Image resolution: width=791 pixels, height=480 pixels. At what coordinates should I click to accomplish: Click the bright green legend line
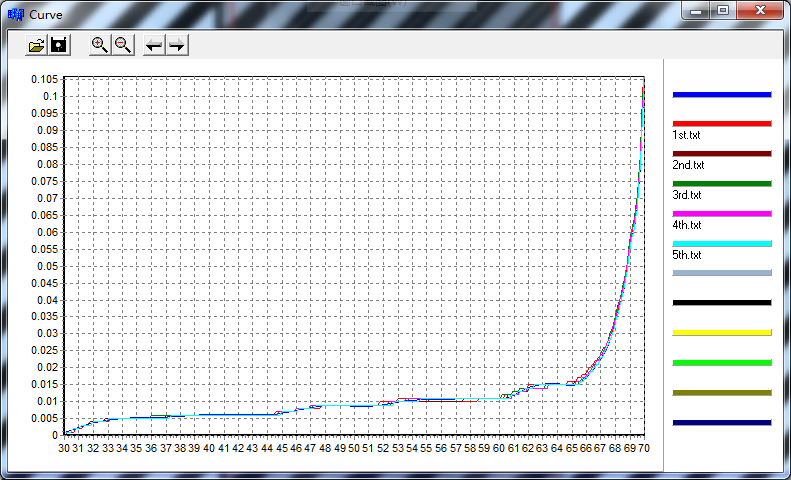pyautogui.click(x=721, y=362)
